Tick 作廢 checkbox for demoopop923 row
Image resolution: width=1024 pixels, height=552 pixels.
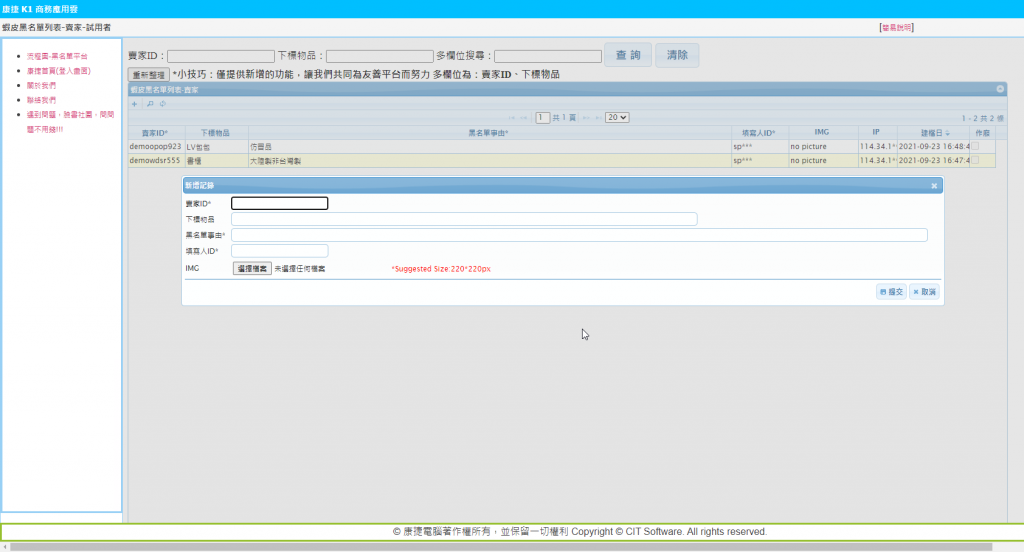point(975,146)
